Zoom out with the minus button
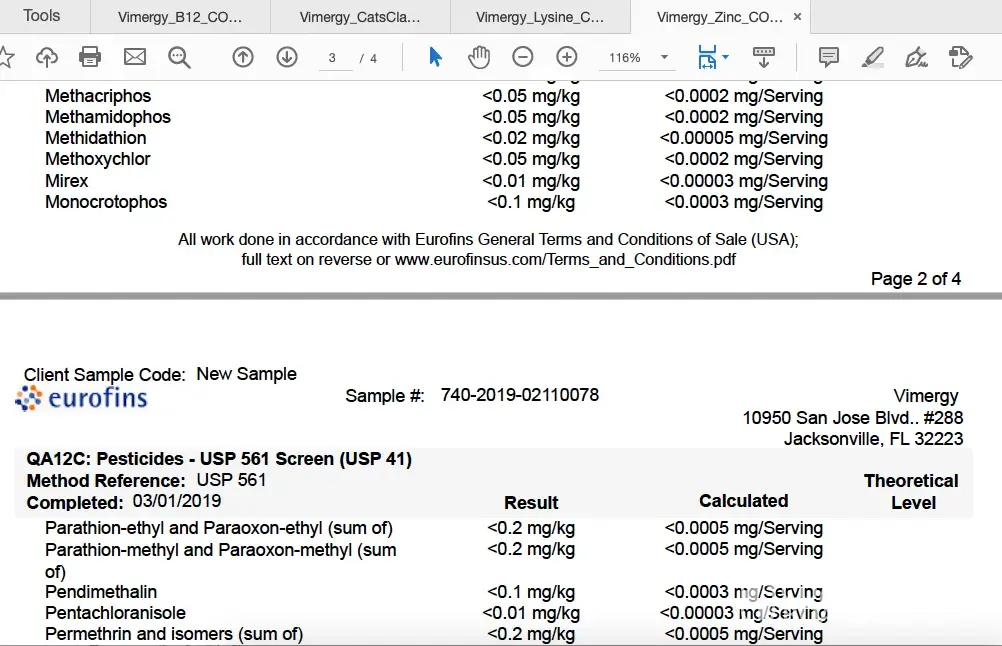 point(523,57)
